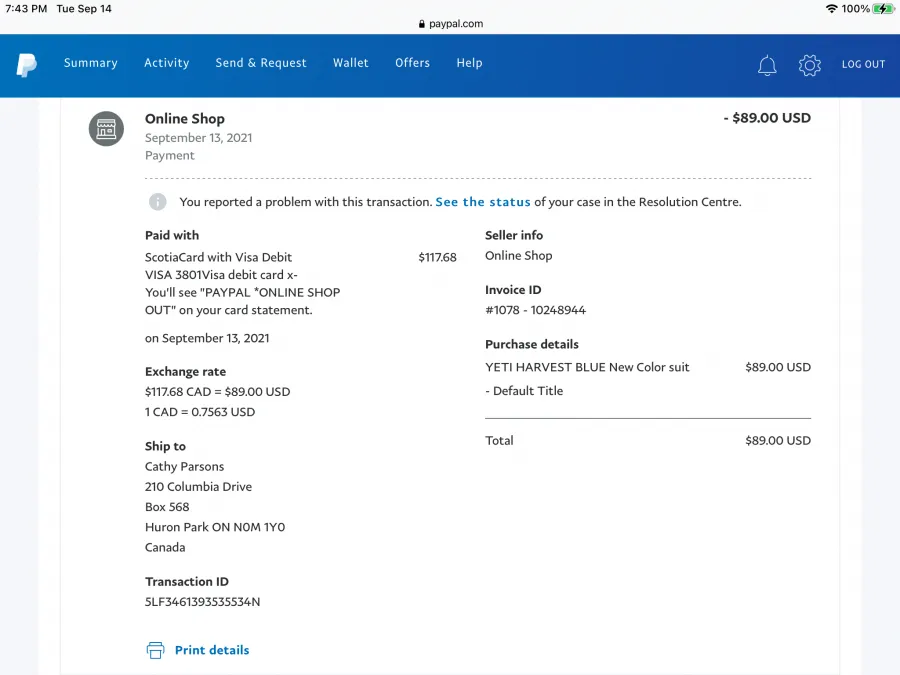
Task: Click the Total row $89.00 USD amount
Action: coord(778,440)
